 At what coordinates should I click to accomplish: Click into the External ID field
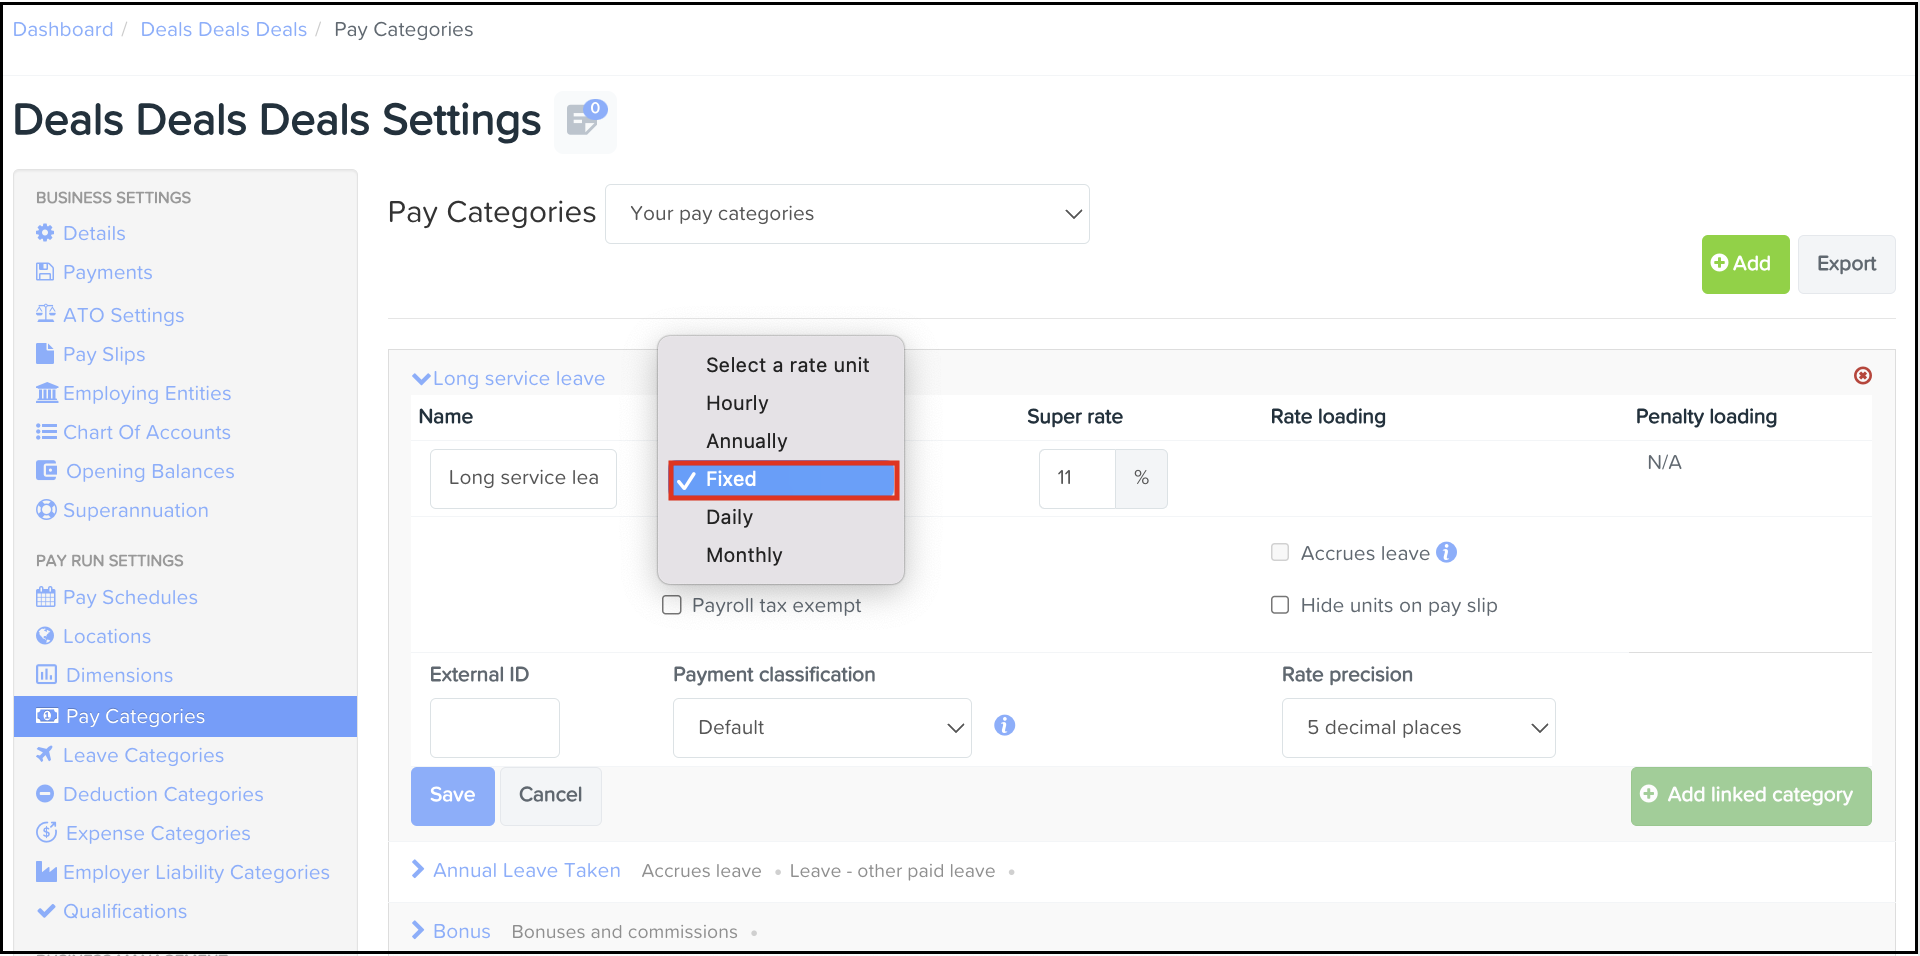pos(494,728)
